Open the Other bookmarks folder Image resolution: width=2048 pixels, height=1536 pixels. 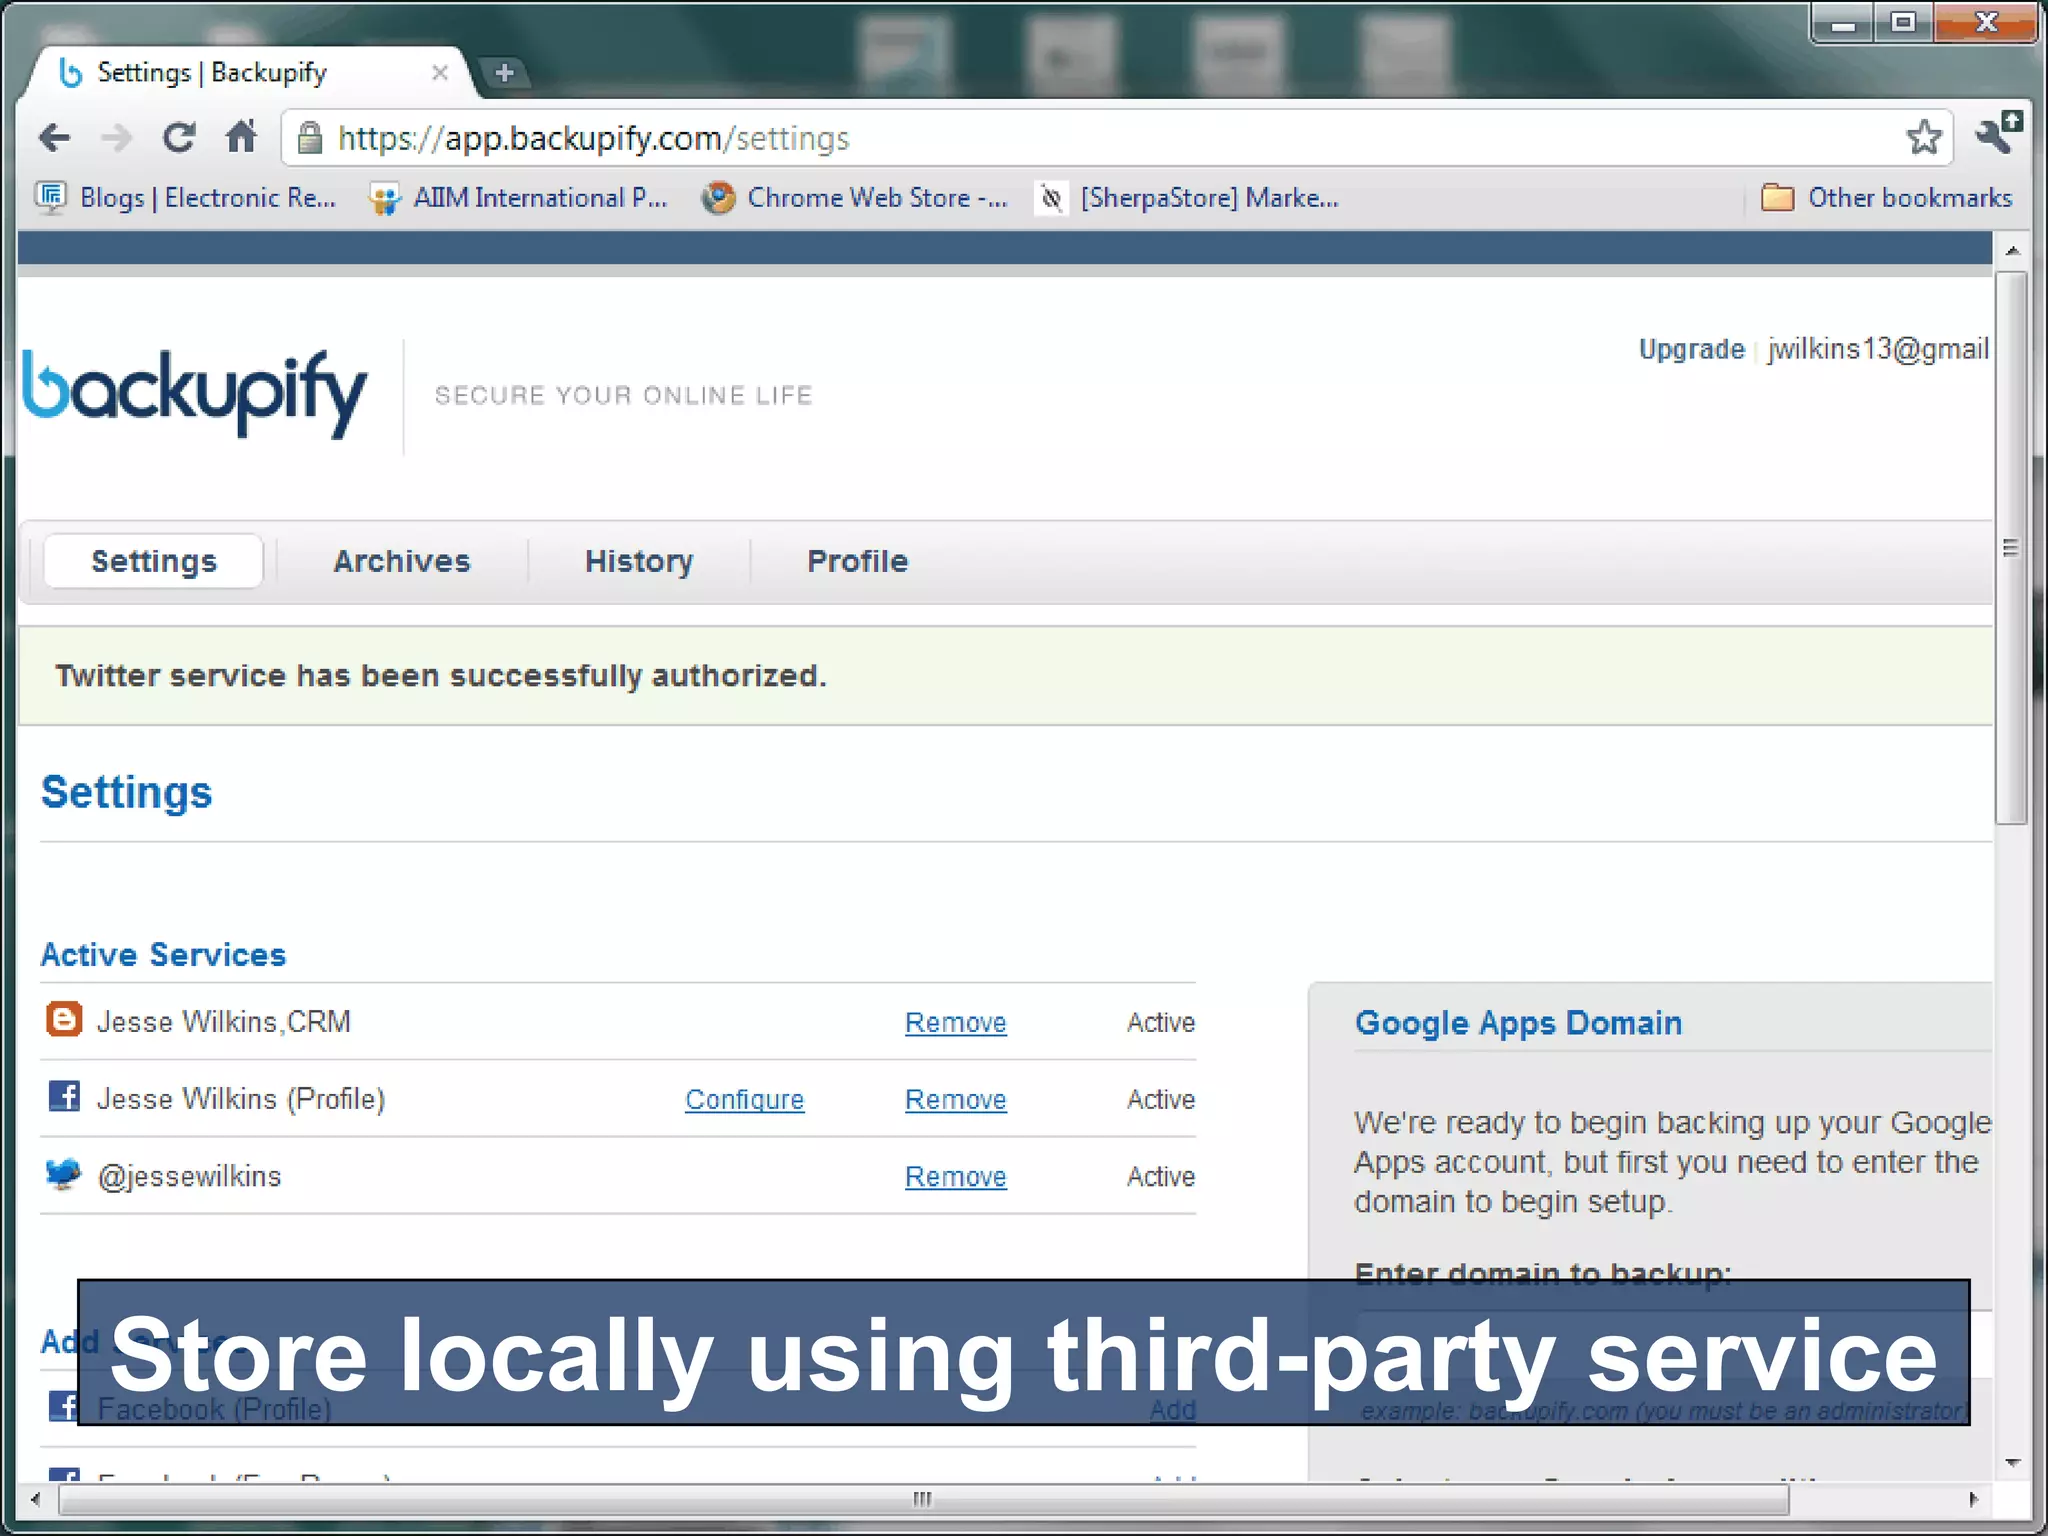1886,198
